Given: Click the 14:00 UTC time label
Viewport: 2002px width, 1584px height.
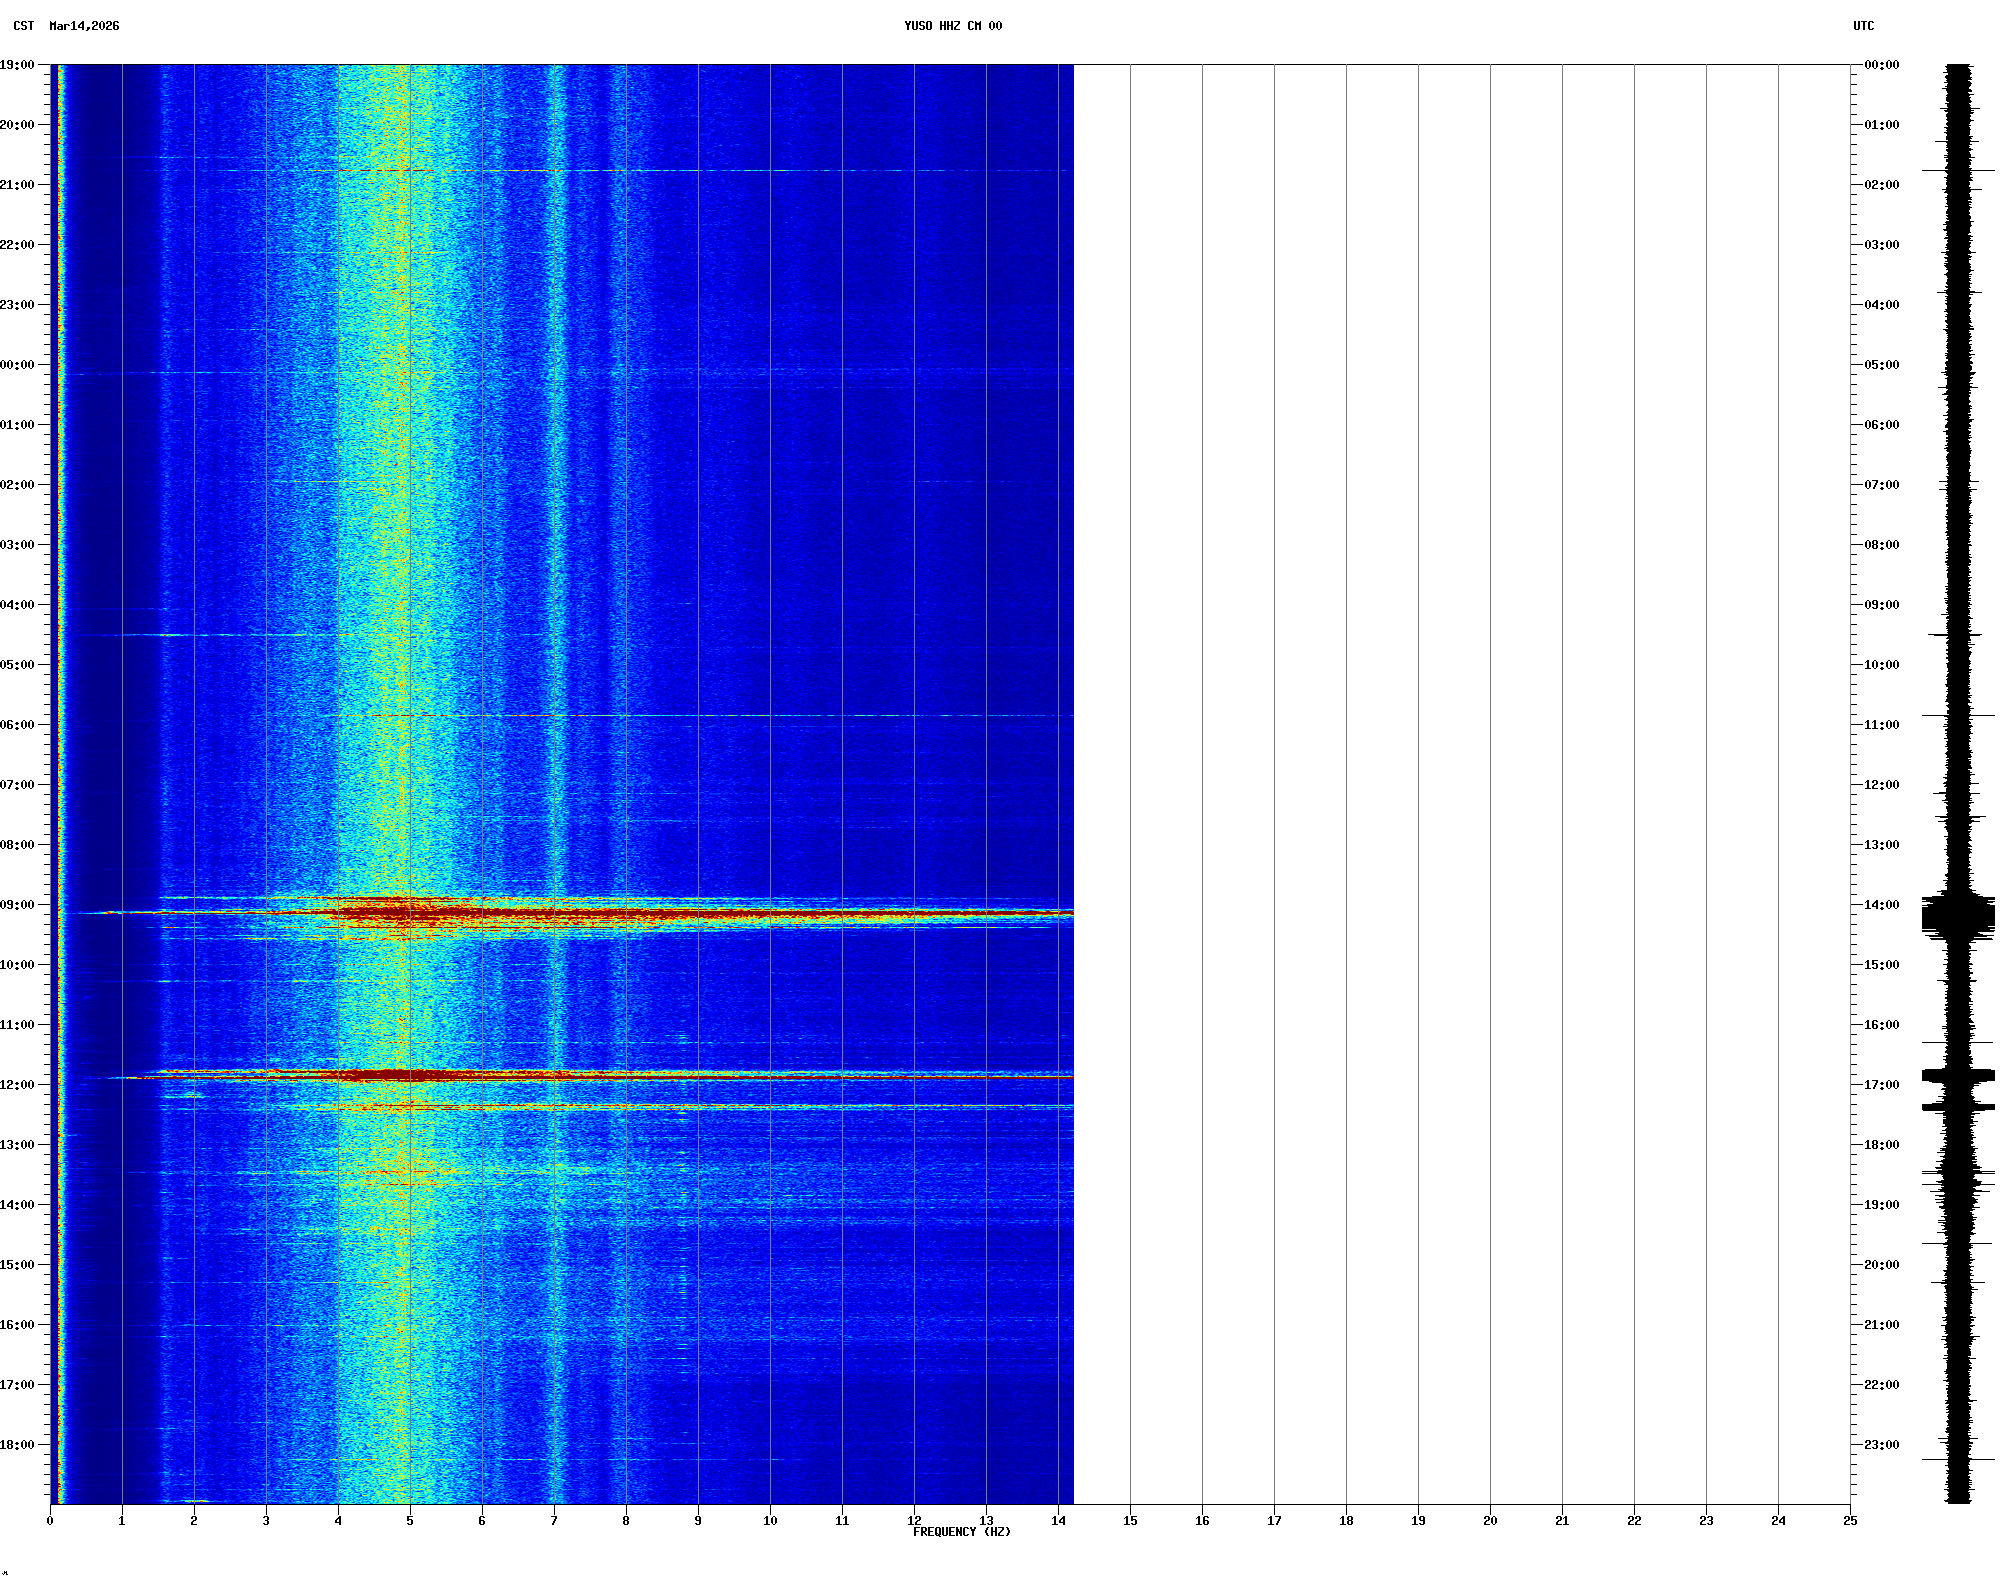Looking at the screenshot, I should [1881, 905].
